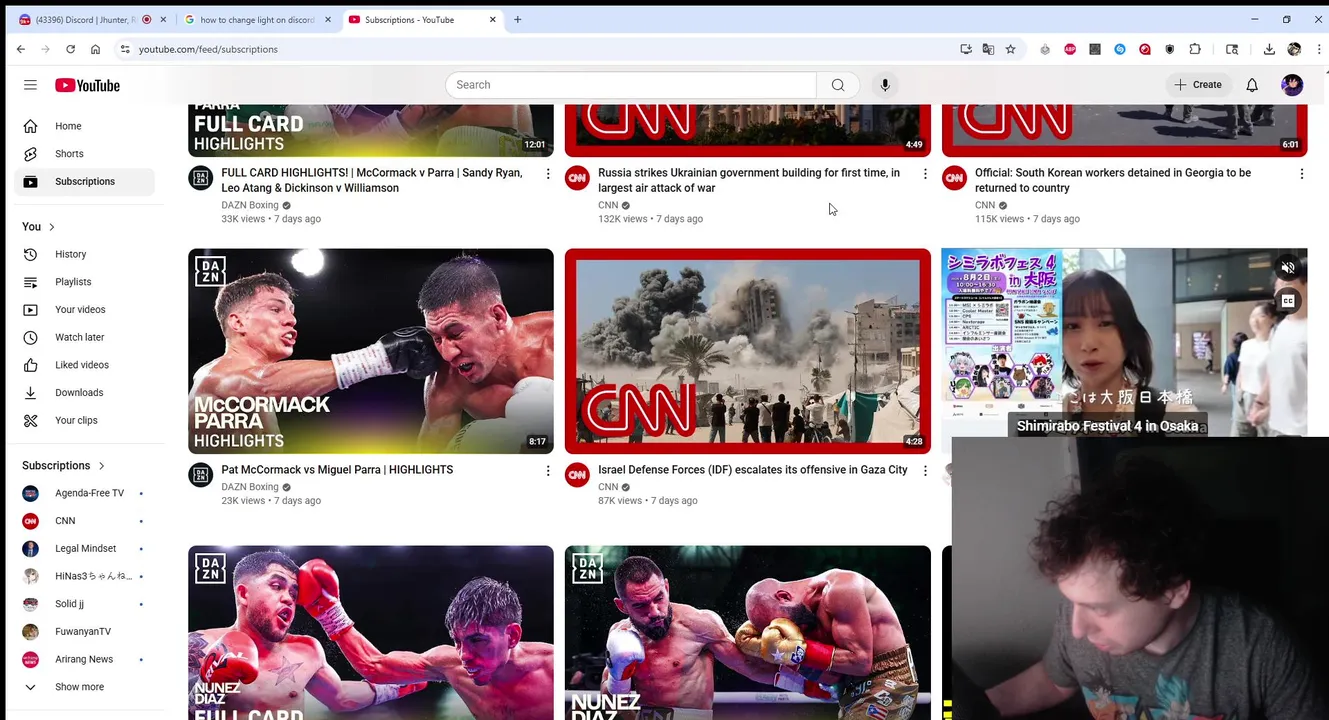Screen dimensions: 1329x720
Task: Unmute the Shimirabo Festival preview video
Action: point(1288,268)
